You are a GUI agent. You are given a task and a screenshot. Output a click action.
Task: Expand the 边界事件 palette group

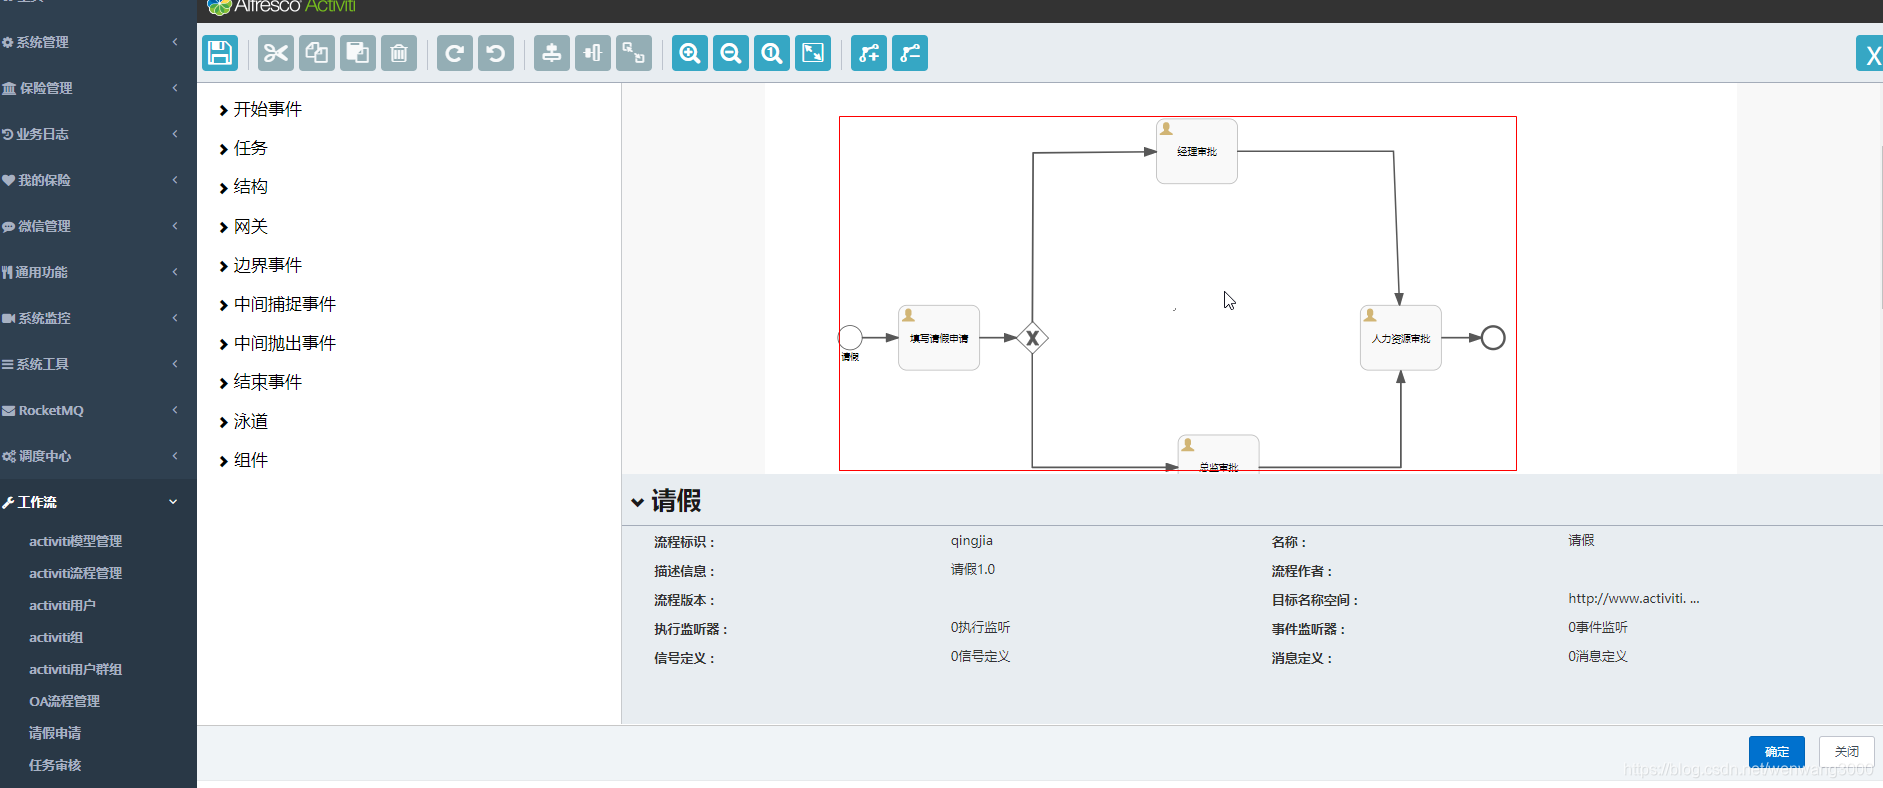(x=260, y=265)
